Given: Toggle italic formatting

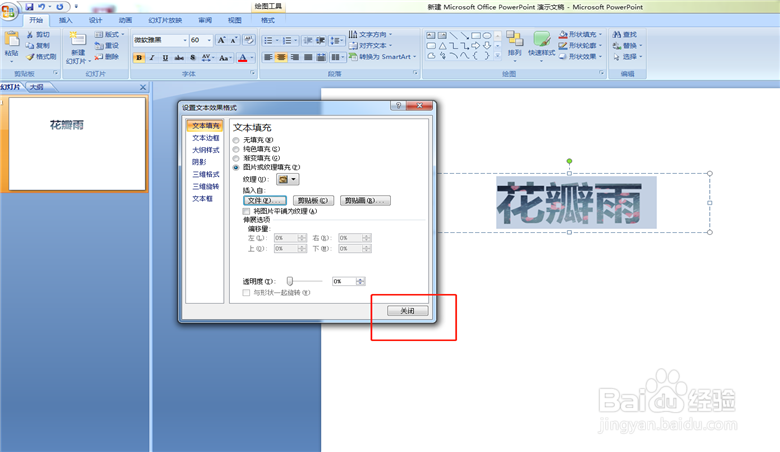Looking at the screenshot, I should pyautogui.click(x=152, y=58).
